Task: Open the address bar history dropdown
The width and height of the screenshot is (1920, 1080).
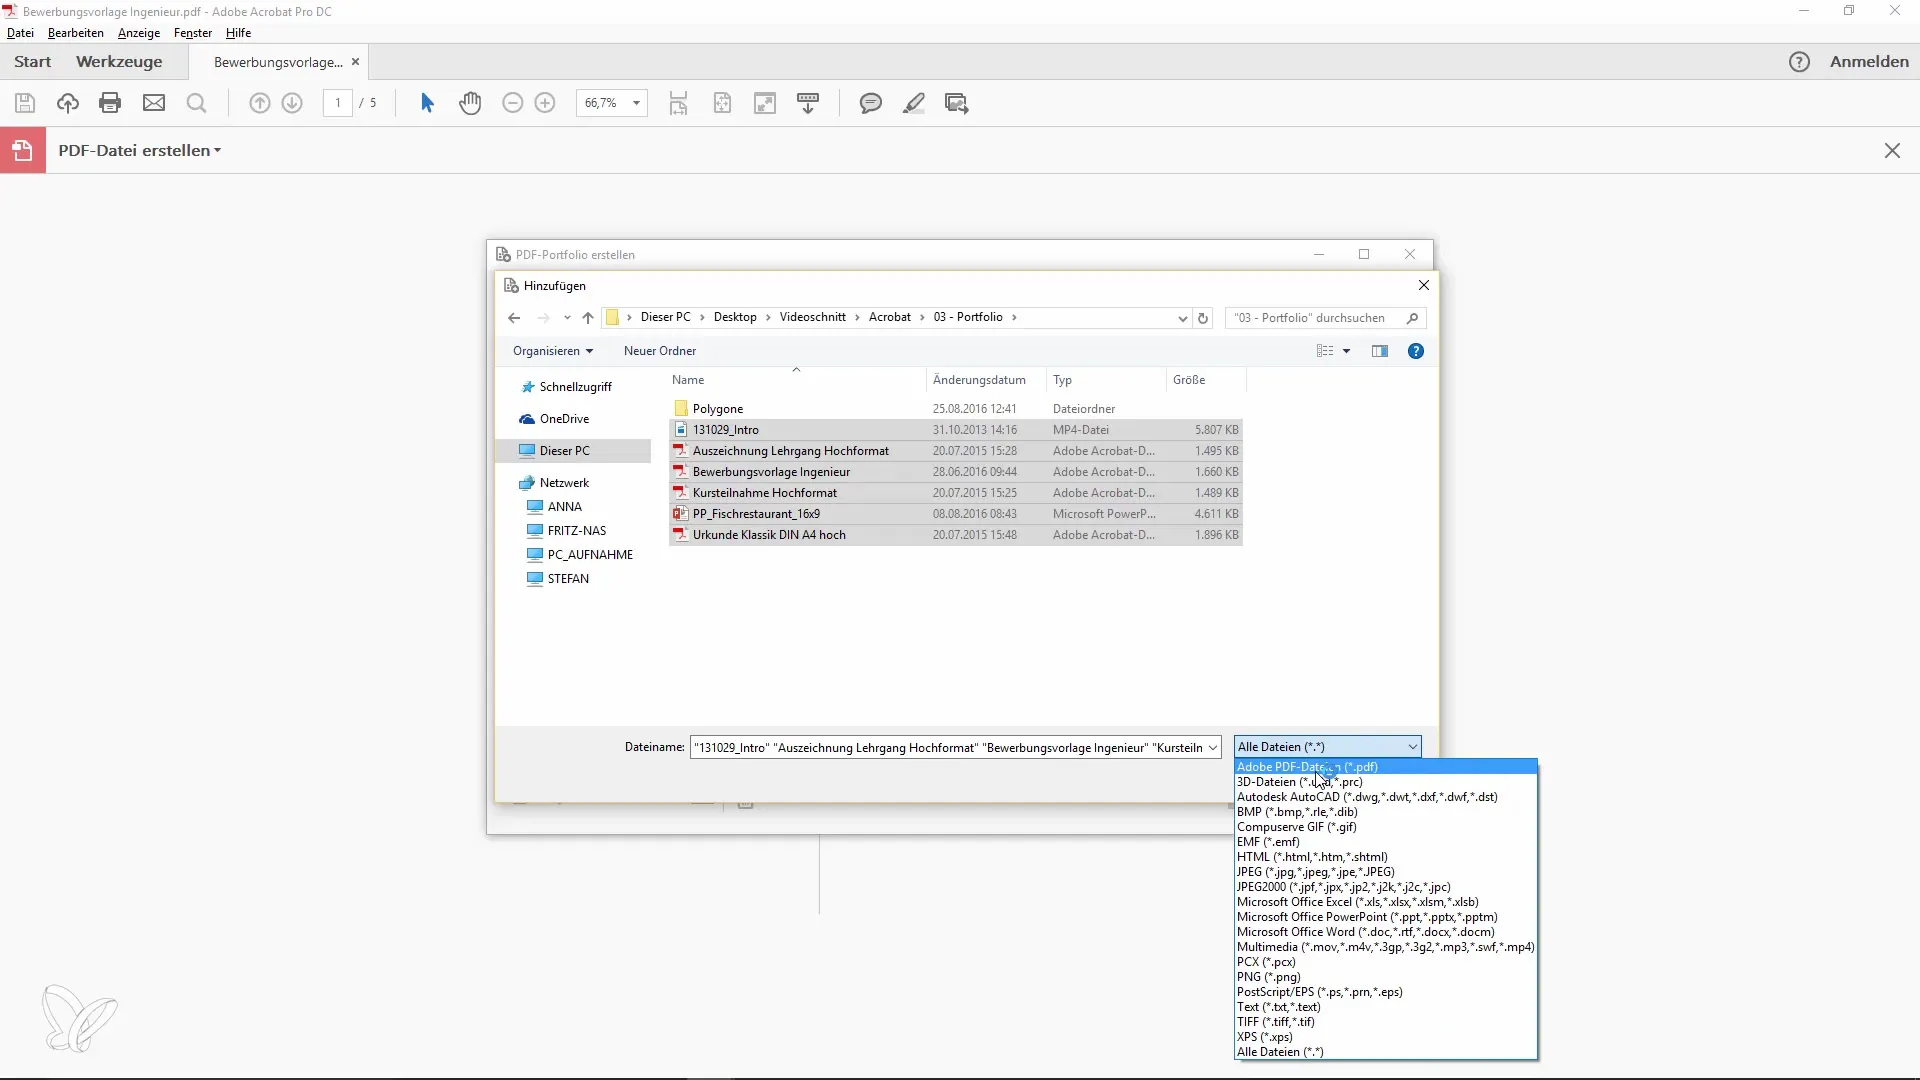Action: tap(1182, 318)
